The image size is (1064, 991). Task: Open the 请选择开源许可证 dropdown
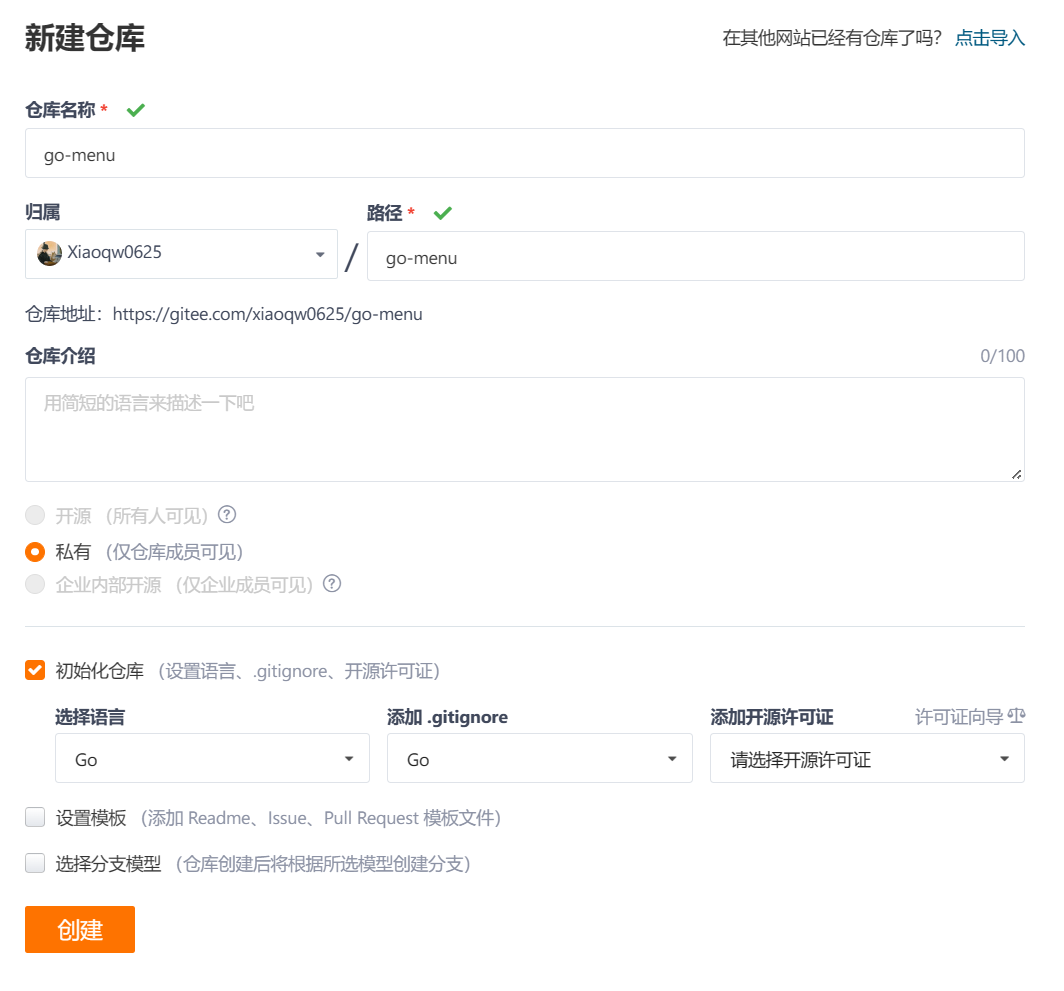pos(867,758)
